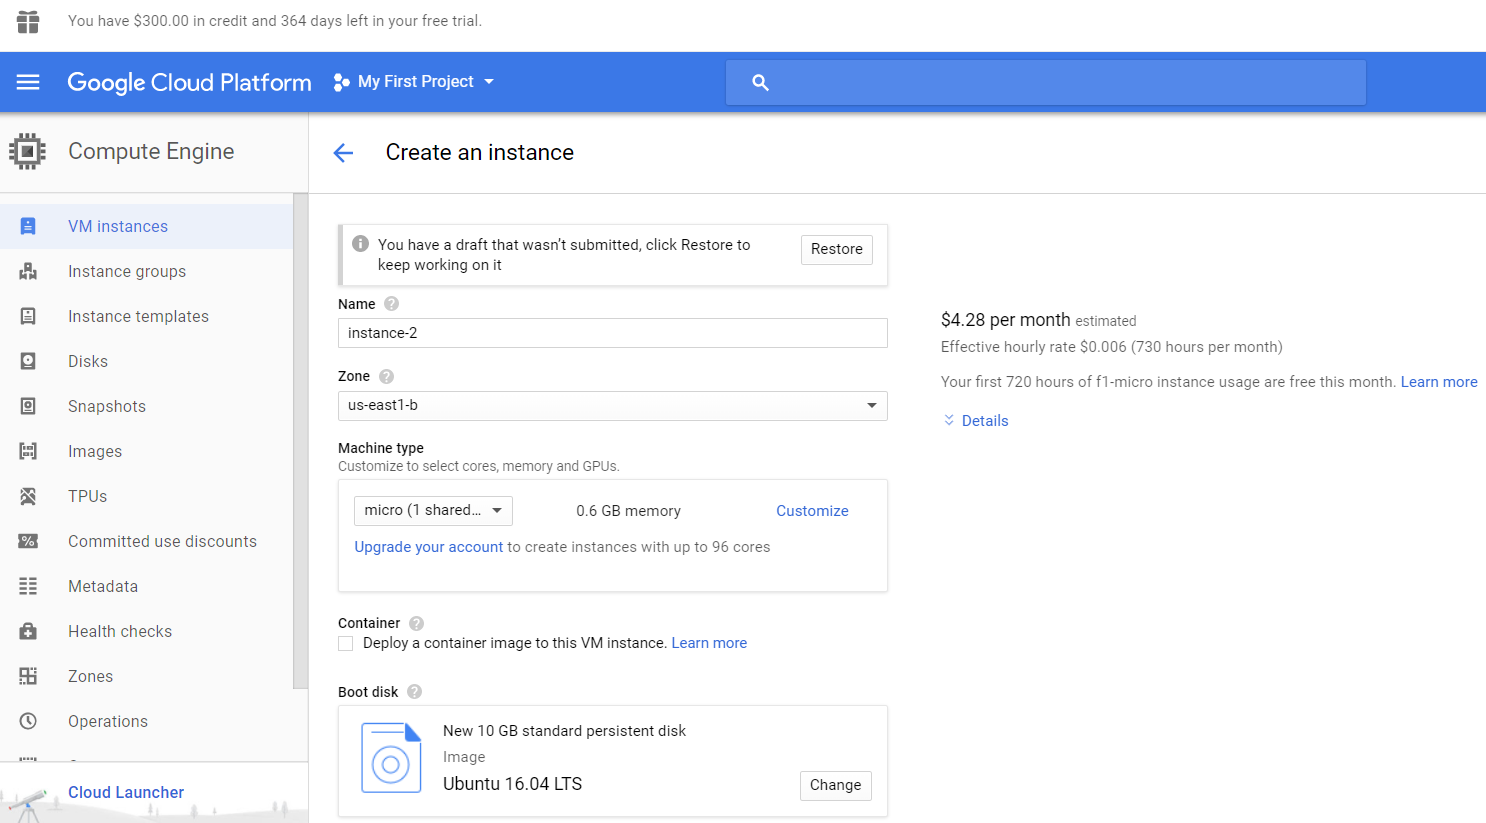Enable Deploy a container image checkbox
The width and height of the screenshot is (1486, 823).
[346, 644]
